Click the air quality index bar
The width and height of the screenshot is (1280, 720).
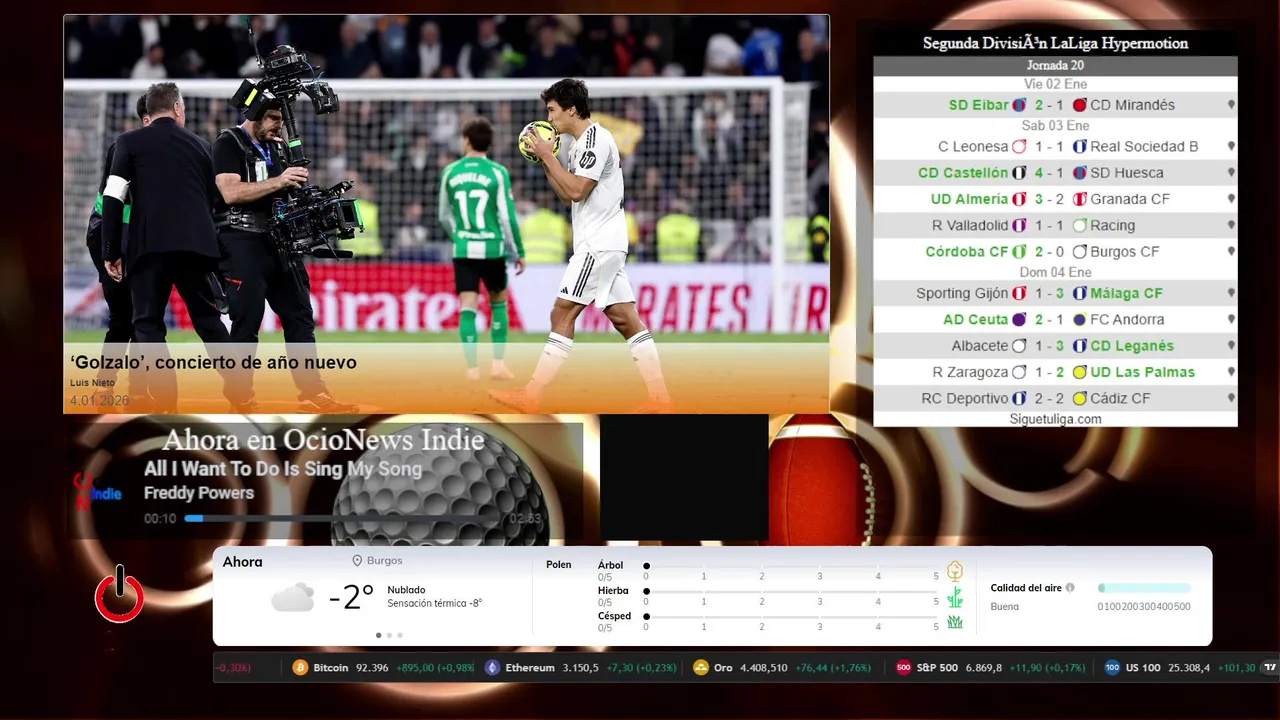[x=1144, y=588]
